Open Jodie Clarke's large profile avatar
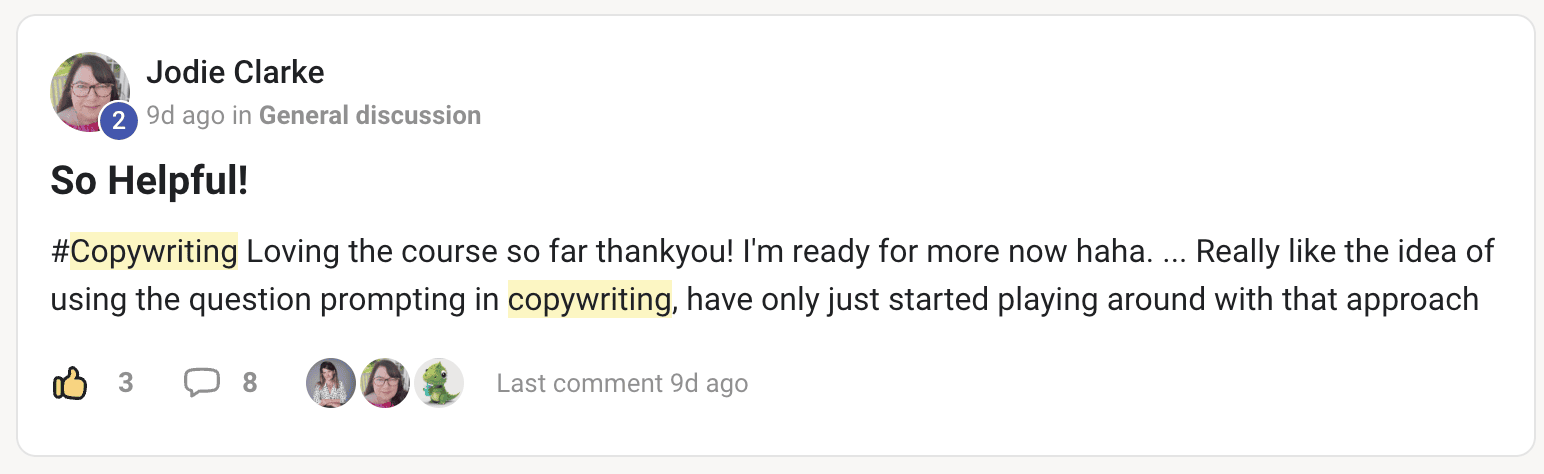1544x474 pixels. tap(88, 90)
